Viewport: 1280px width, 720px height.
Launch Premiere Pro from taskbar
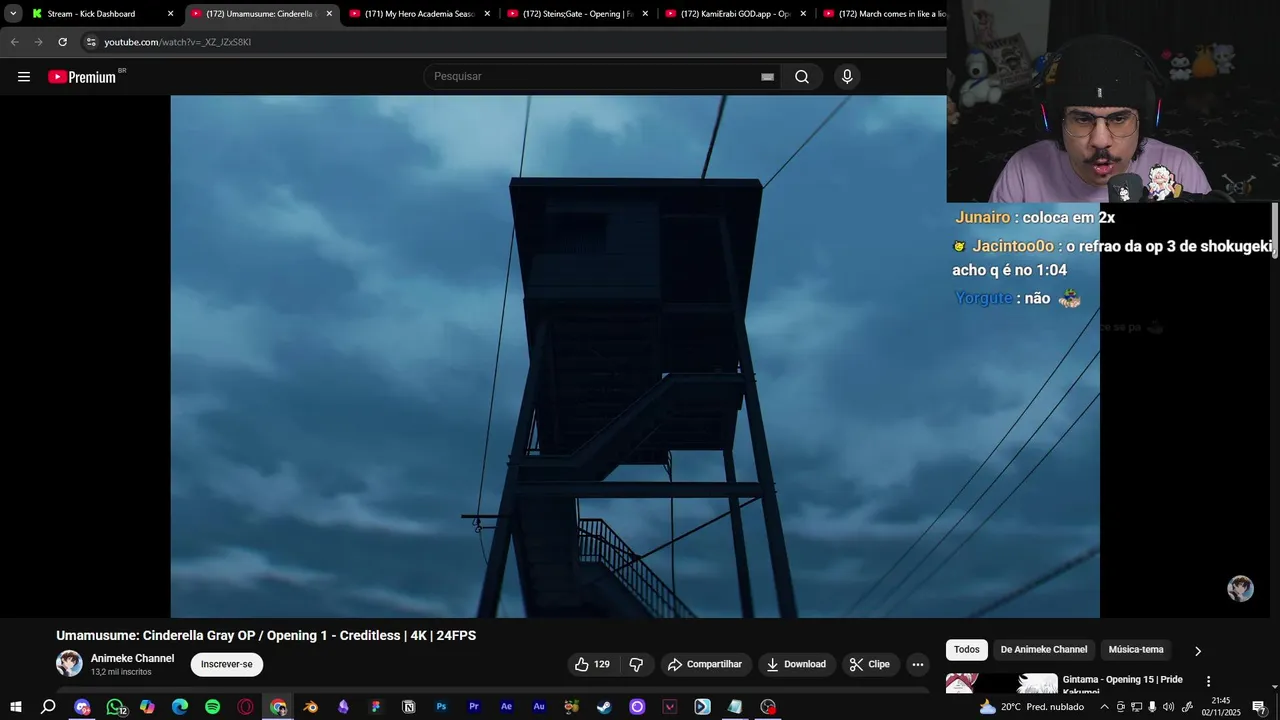(x=474, y=707)
